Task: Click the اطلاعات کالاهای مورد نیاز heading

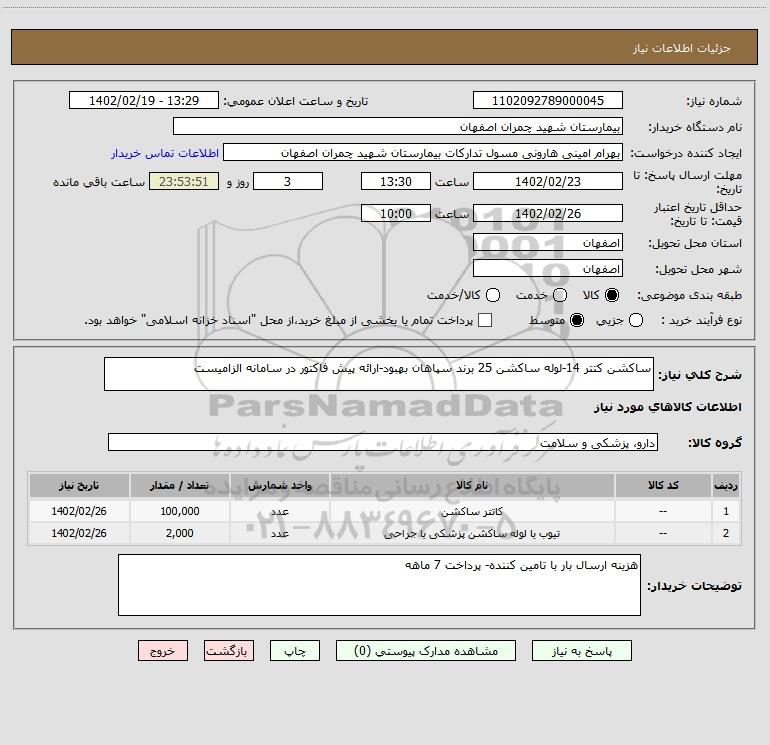Action: (x=667, y=407)
